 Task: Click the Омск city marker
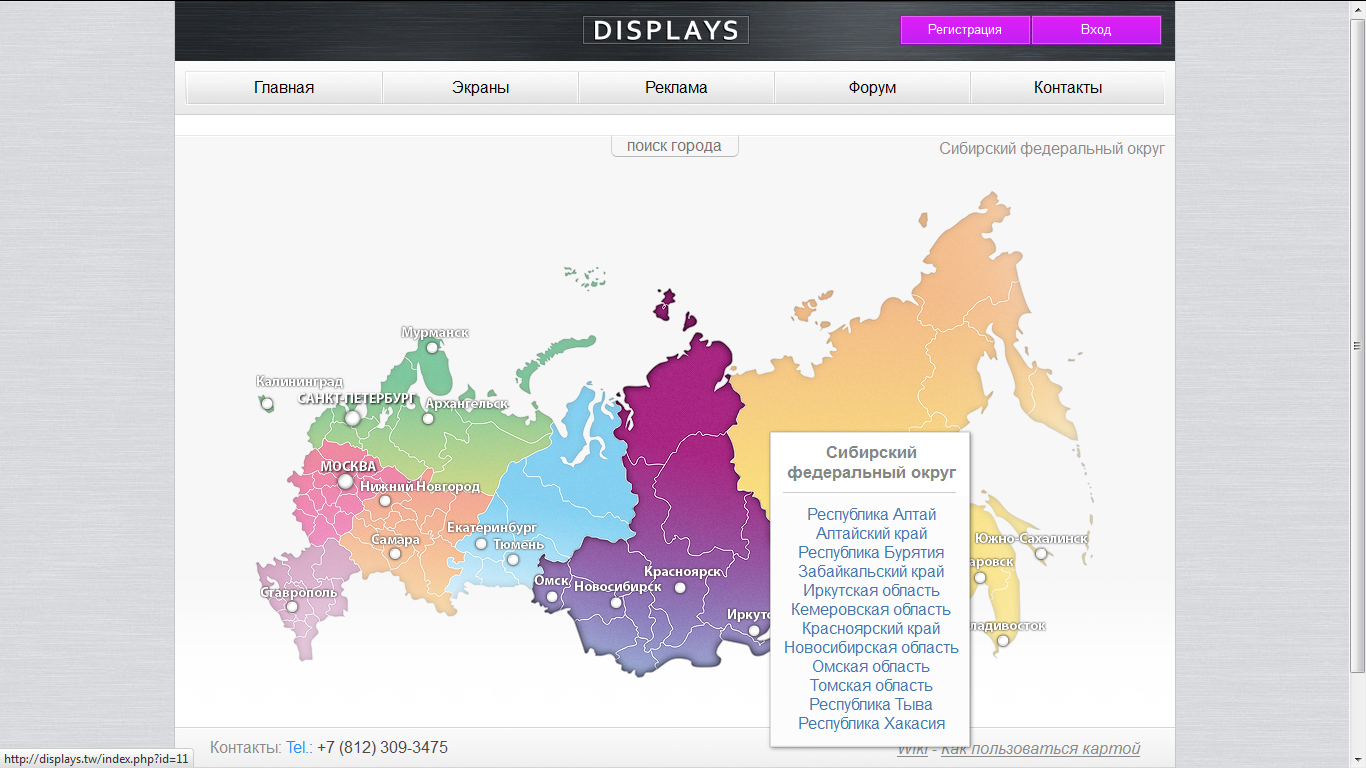551,597
